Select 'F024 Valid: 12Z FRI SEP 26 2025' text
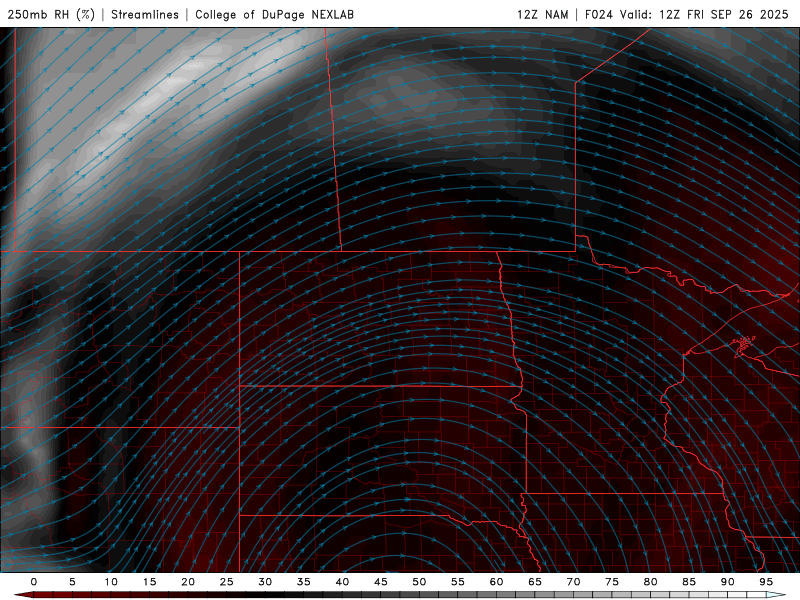 tap(687, 14)
